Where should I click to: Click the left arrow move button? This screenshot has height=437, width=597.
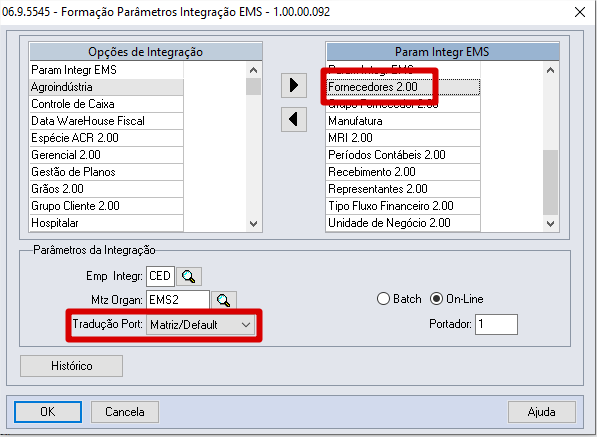[x=294, y=120]
